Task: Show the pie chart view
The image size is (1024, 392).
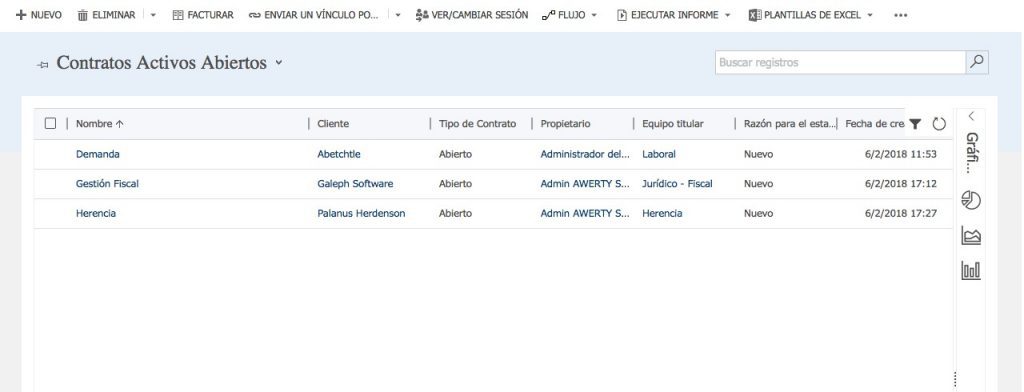Action: [x=971, y=200]
